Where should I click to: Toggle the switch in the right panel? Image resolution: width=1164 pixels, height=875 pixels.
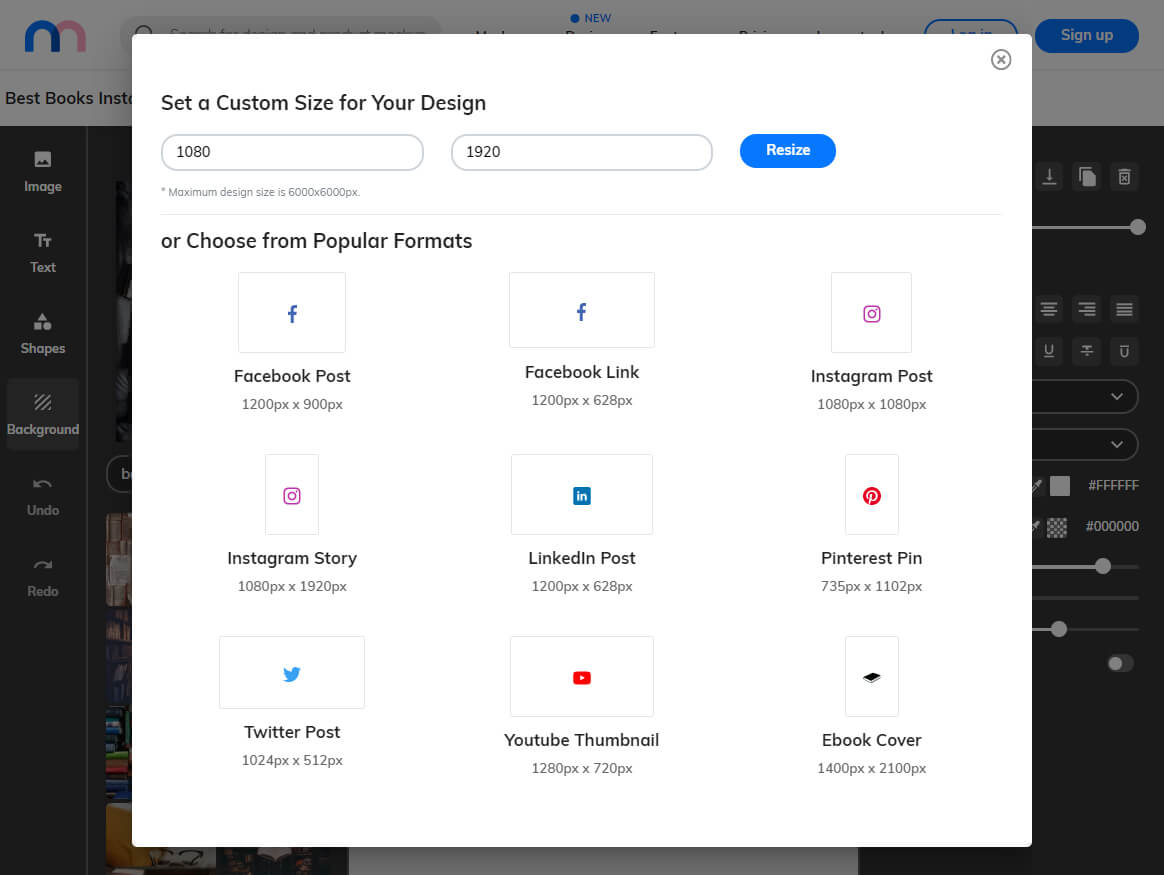click(x=1121, y=663)
